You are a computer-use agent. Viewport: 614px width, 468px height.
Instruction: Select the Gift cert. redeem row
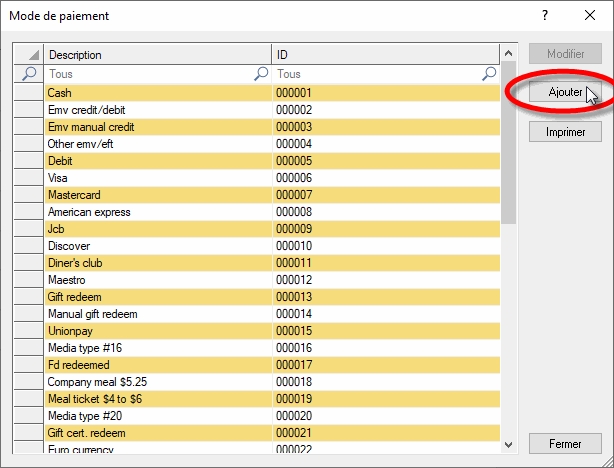tap(157, 433)
